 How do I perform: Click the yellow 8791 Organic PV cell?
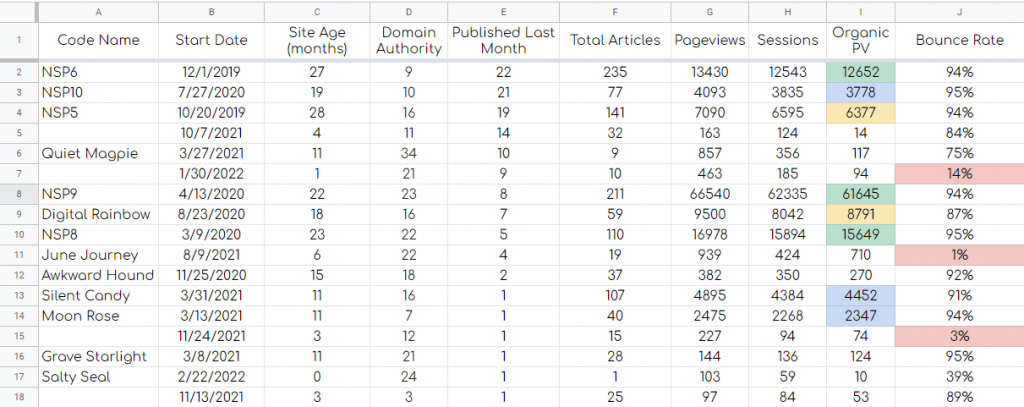click(x=861, y=214)
